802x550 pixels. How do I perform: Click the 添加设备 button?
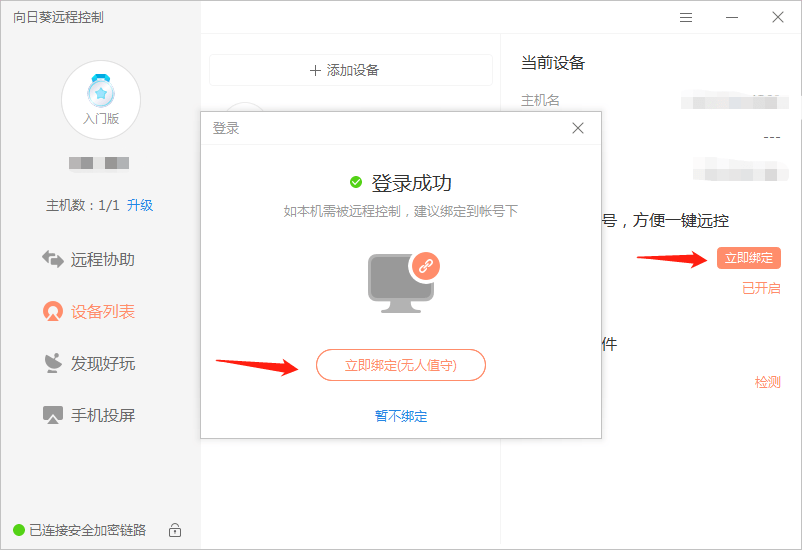pos(350,70)
